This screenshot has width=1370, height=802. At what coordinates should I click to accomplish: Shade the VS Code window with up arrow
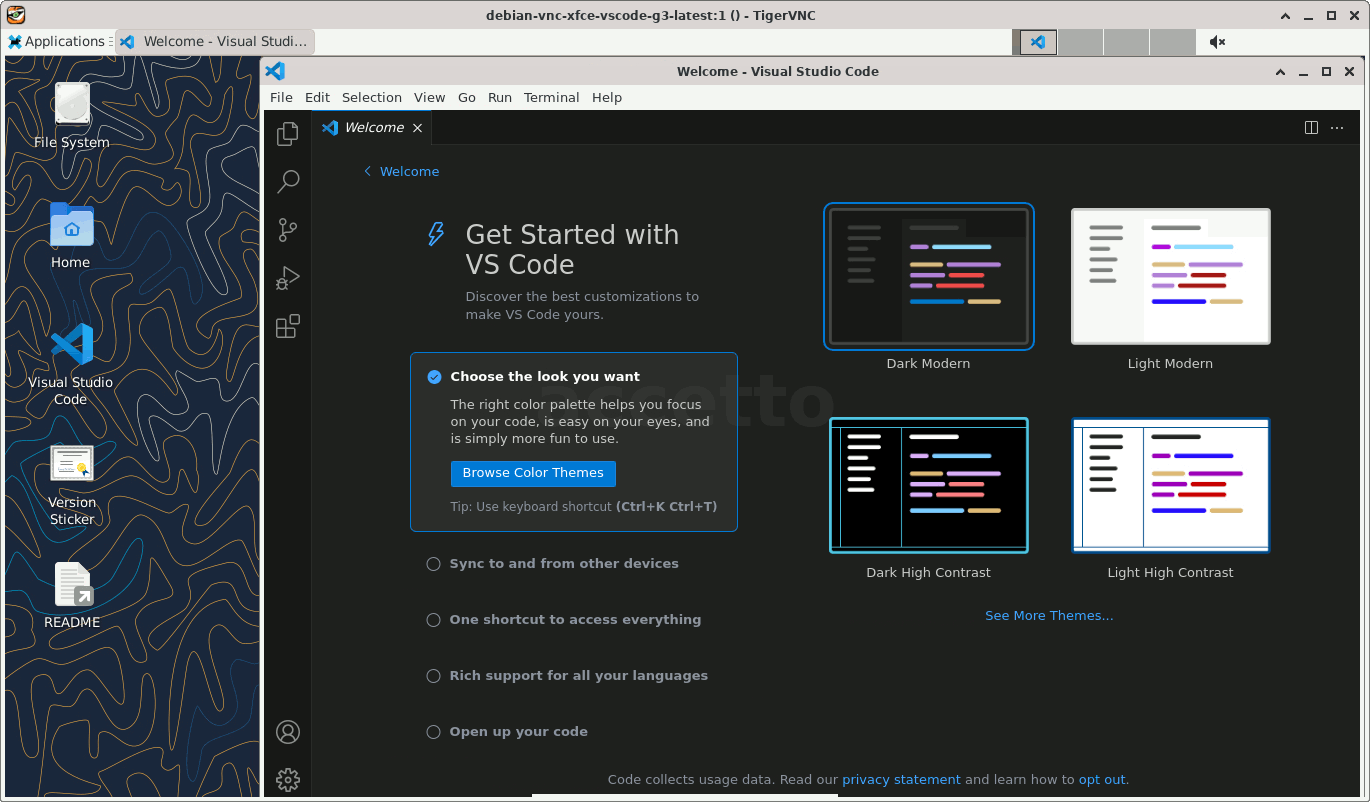coord(1281,72)
